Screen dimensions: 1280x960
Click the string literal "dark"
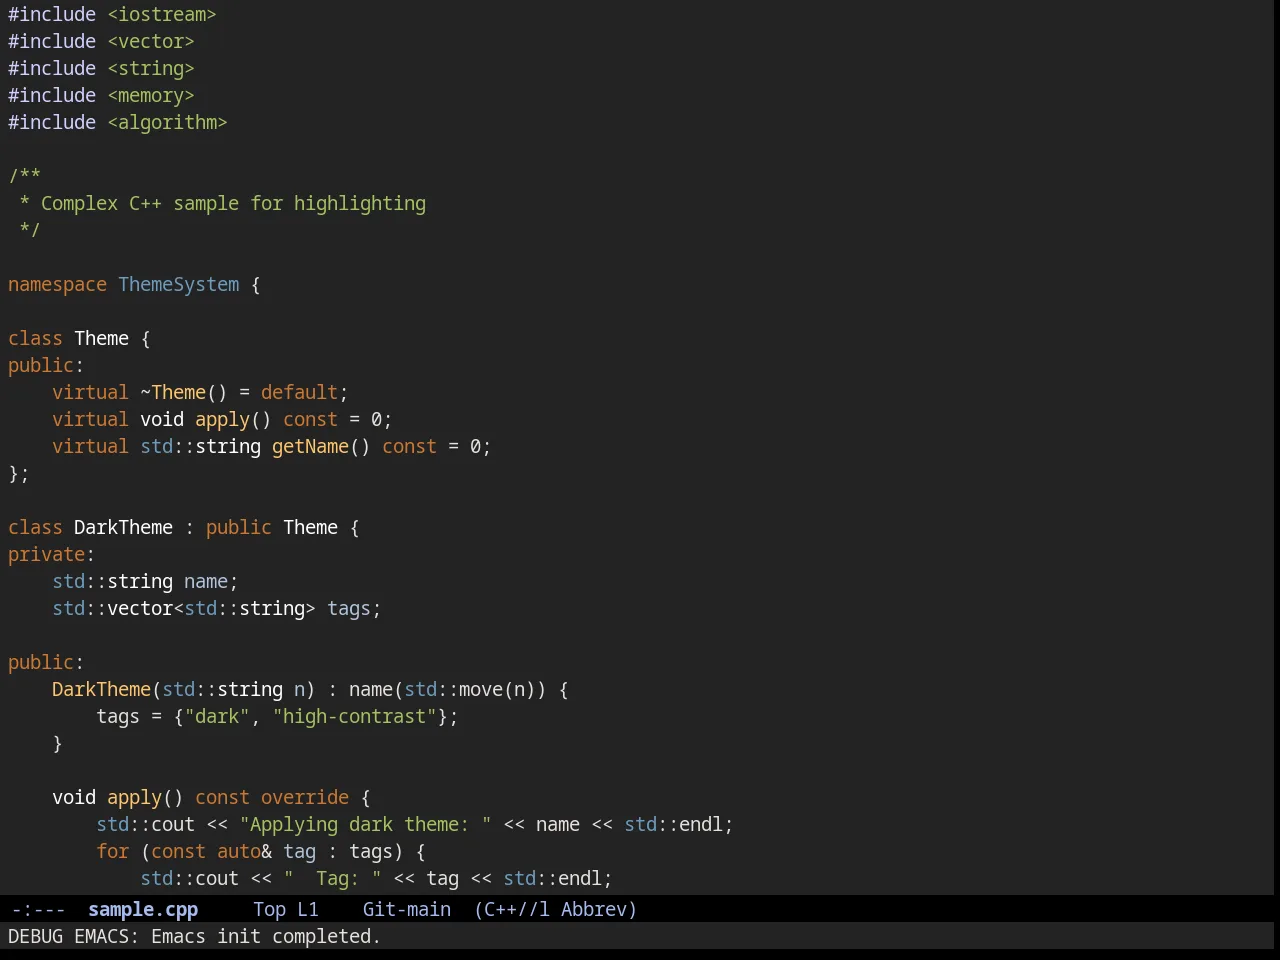coord(217,716)
